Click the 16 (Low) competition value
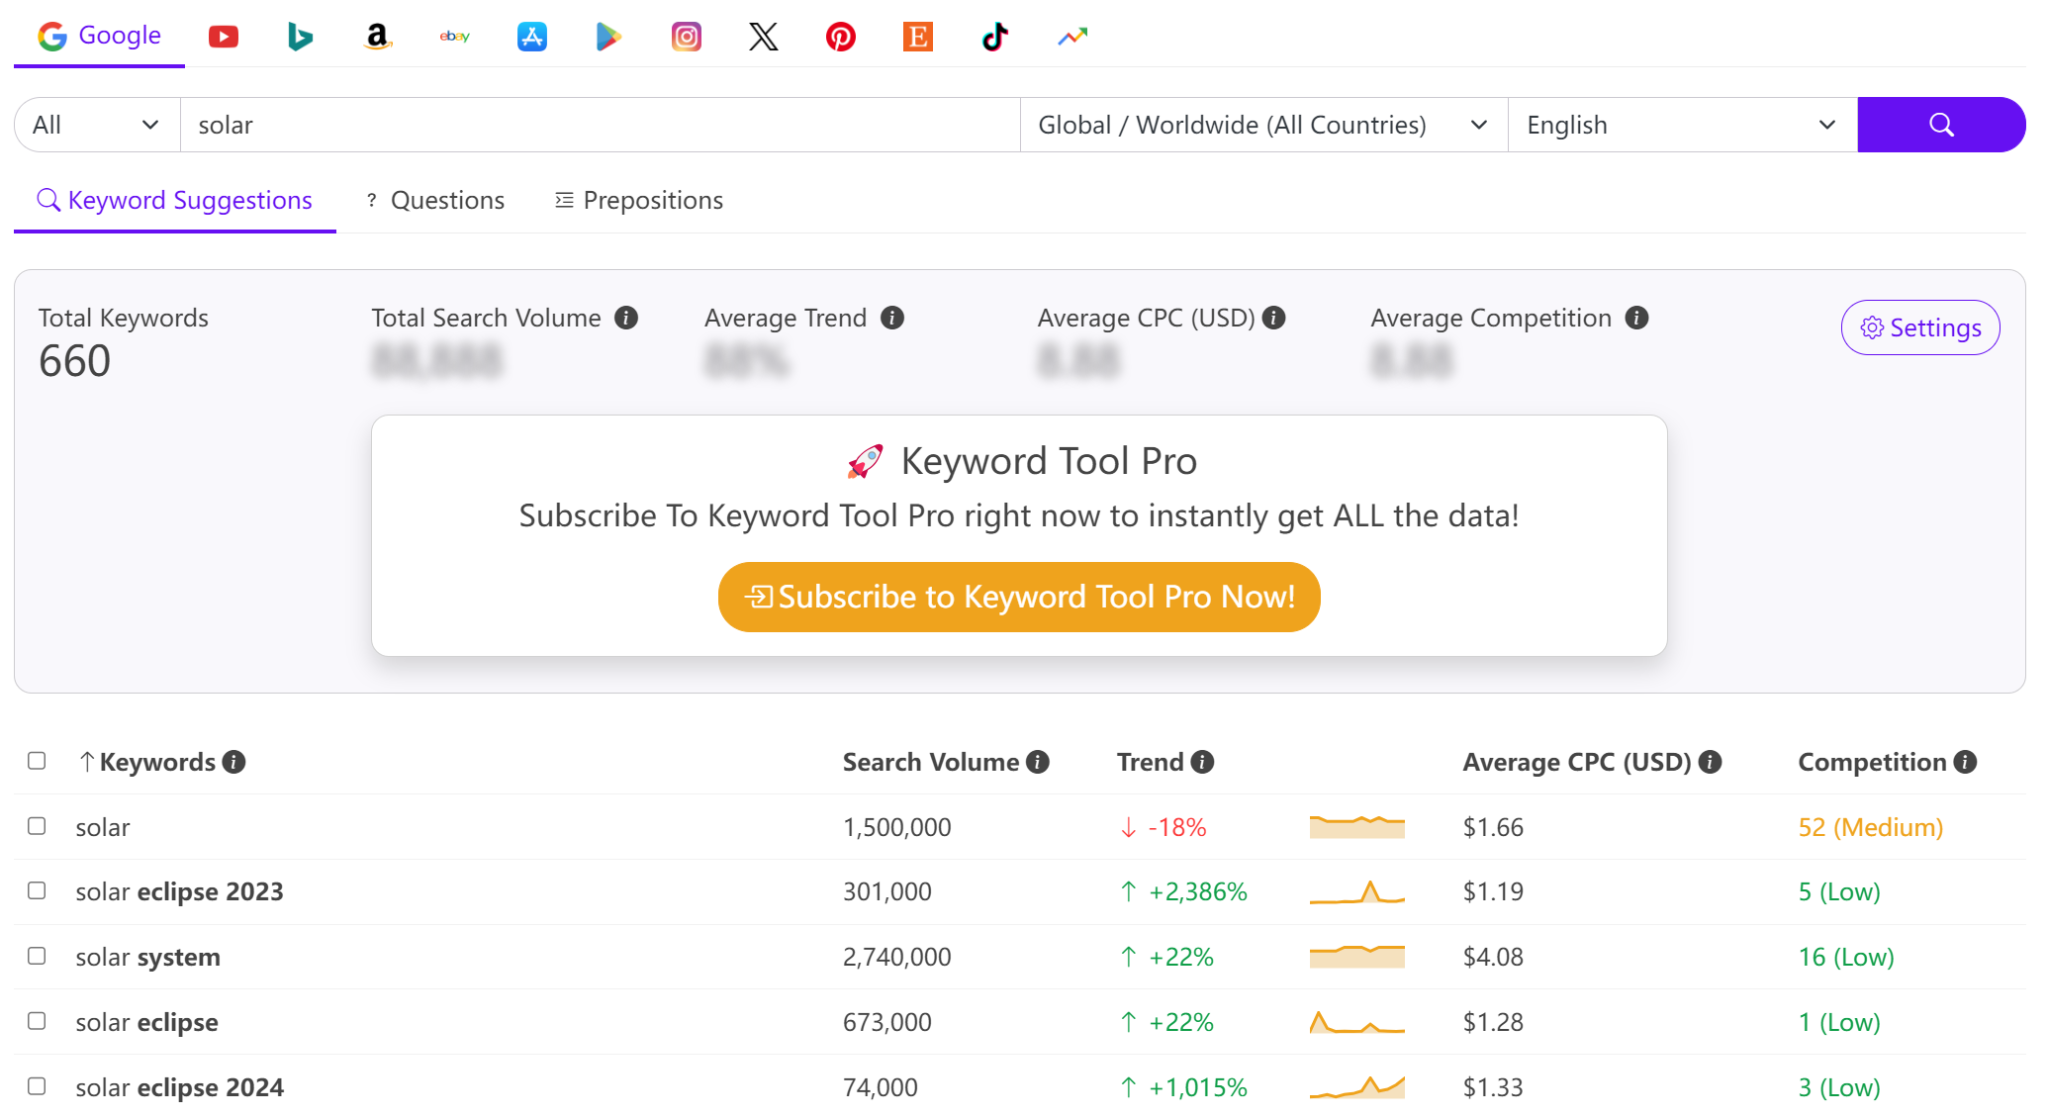 point(1846,957)
